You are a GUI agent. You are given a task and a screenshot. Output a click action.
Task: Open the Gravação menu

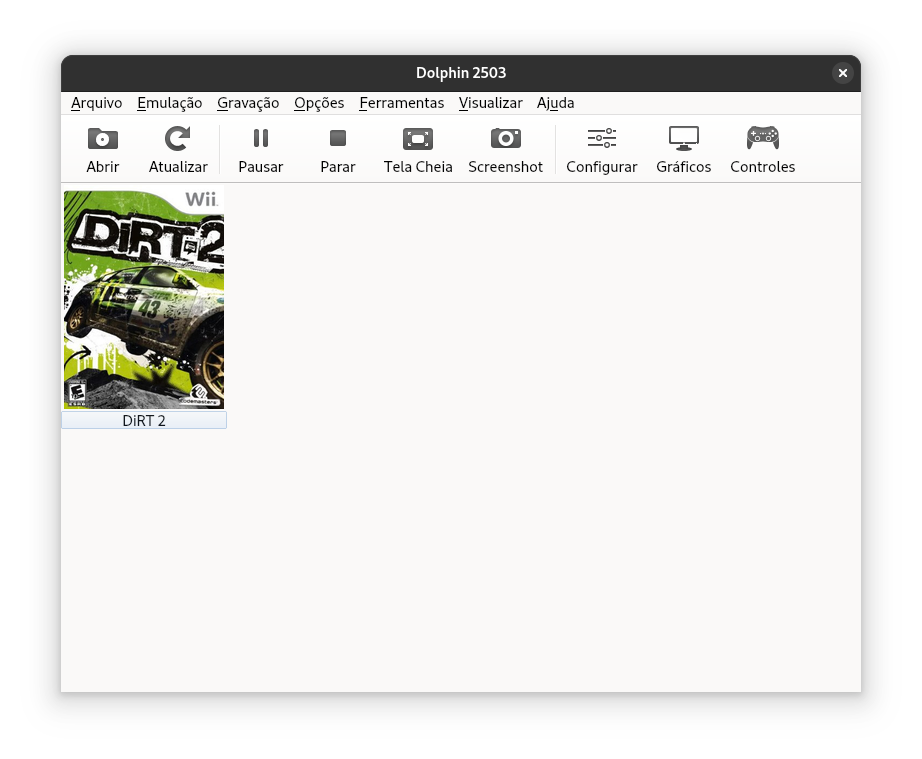(248, 103)
